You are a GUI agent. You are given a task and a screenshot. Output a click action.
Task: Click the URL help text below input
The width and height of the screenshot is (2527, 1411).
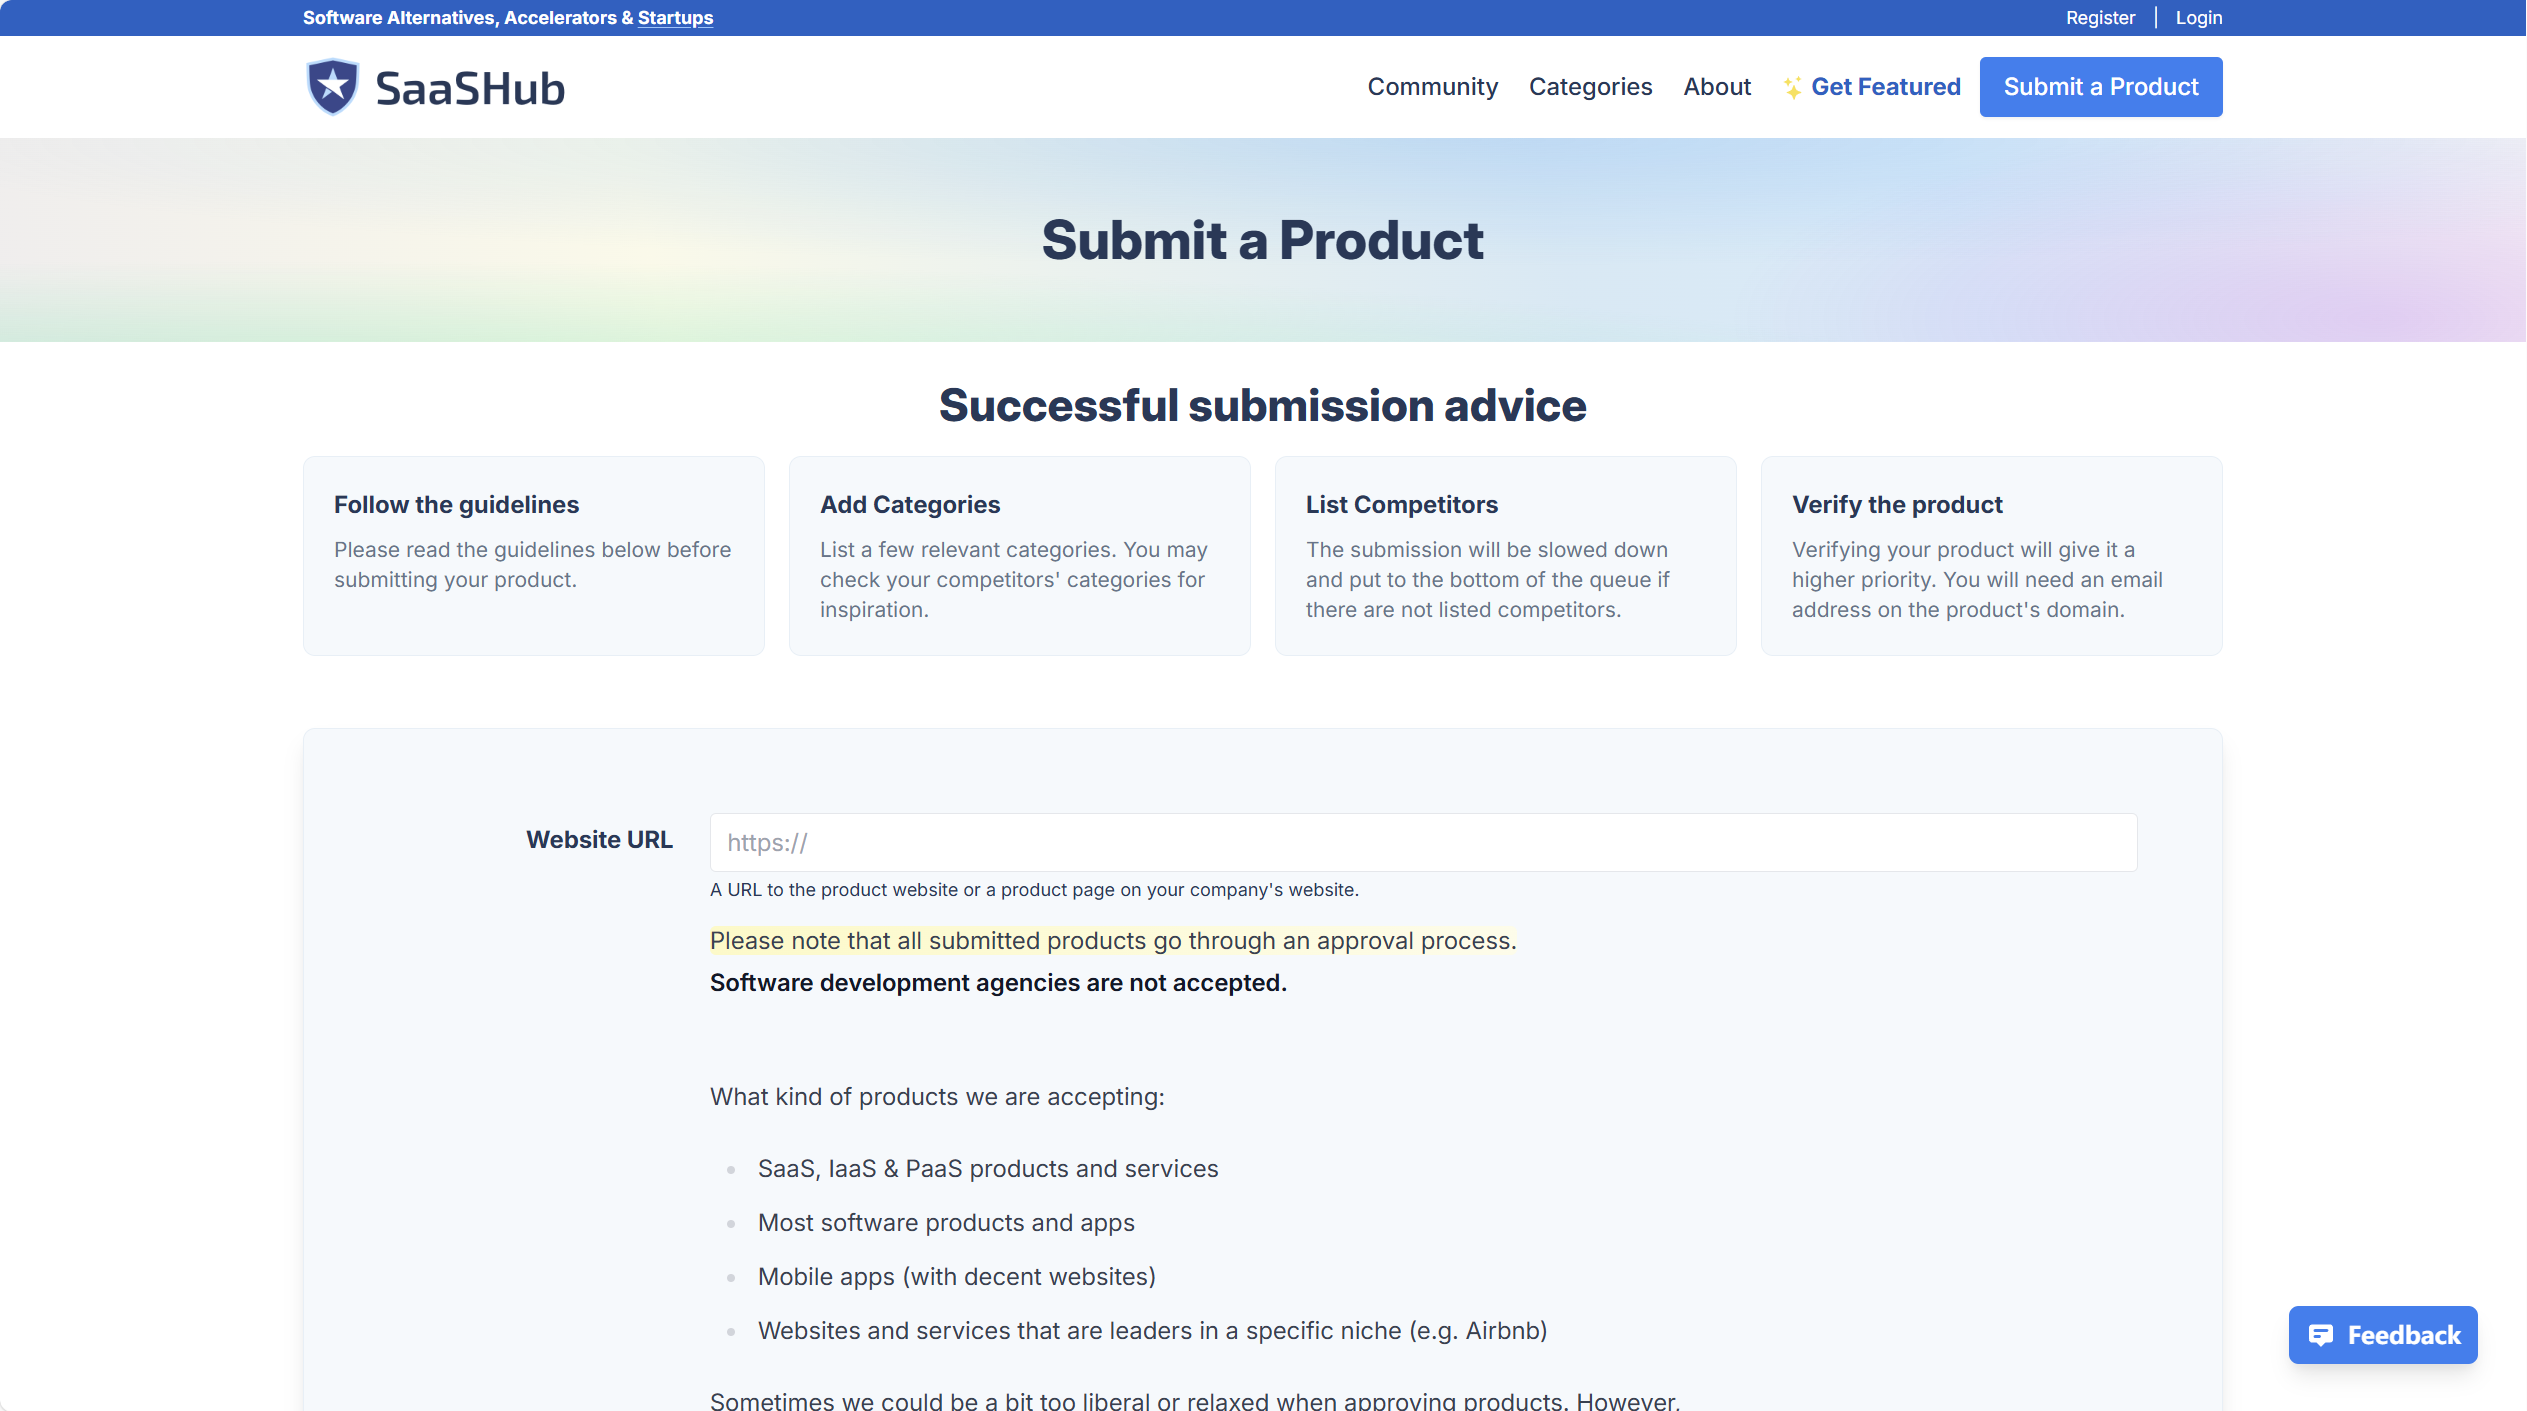click(1034, 889)
